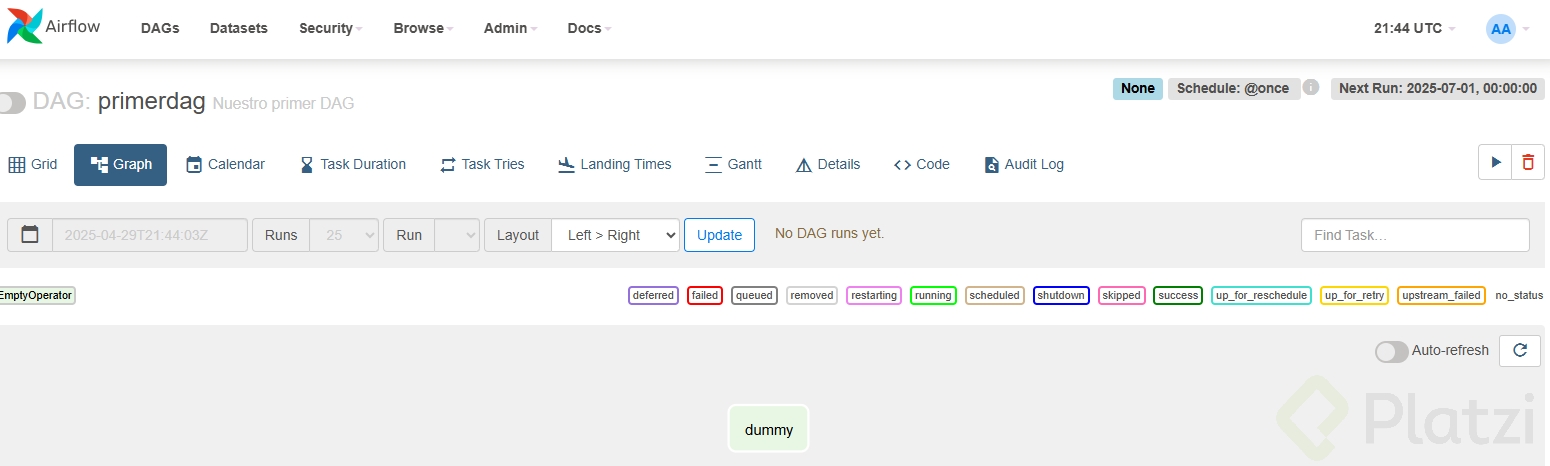
Task: Open the Runs count dropdown
Action: [x=344, y=235]
